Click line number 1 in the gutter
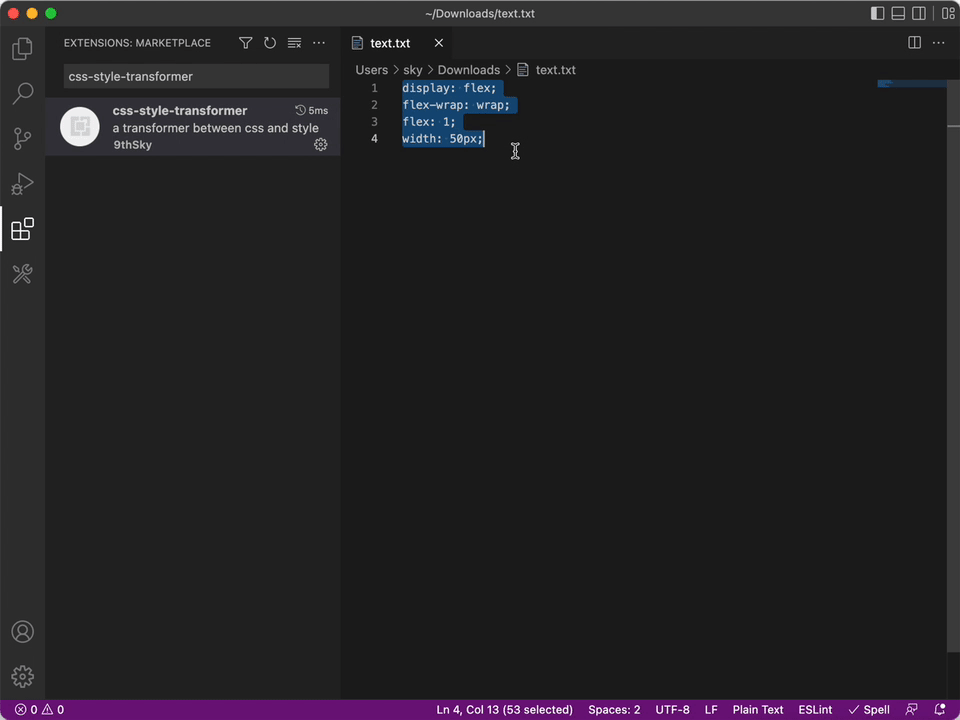The width and height of the screenshot is (960, 720). click(374, 88)
